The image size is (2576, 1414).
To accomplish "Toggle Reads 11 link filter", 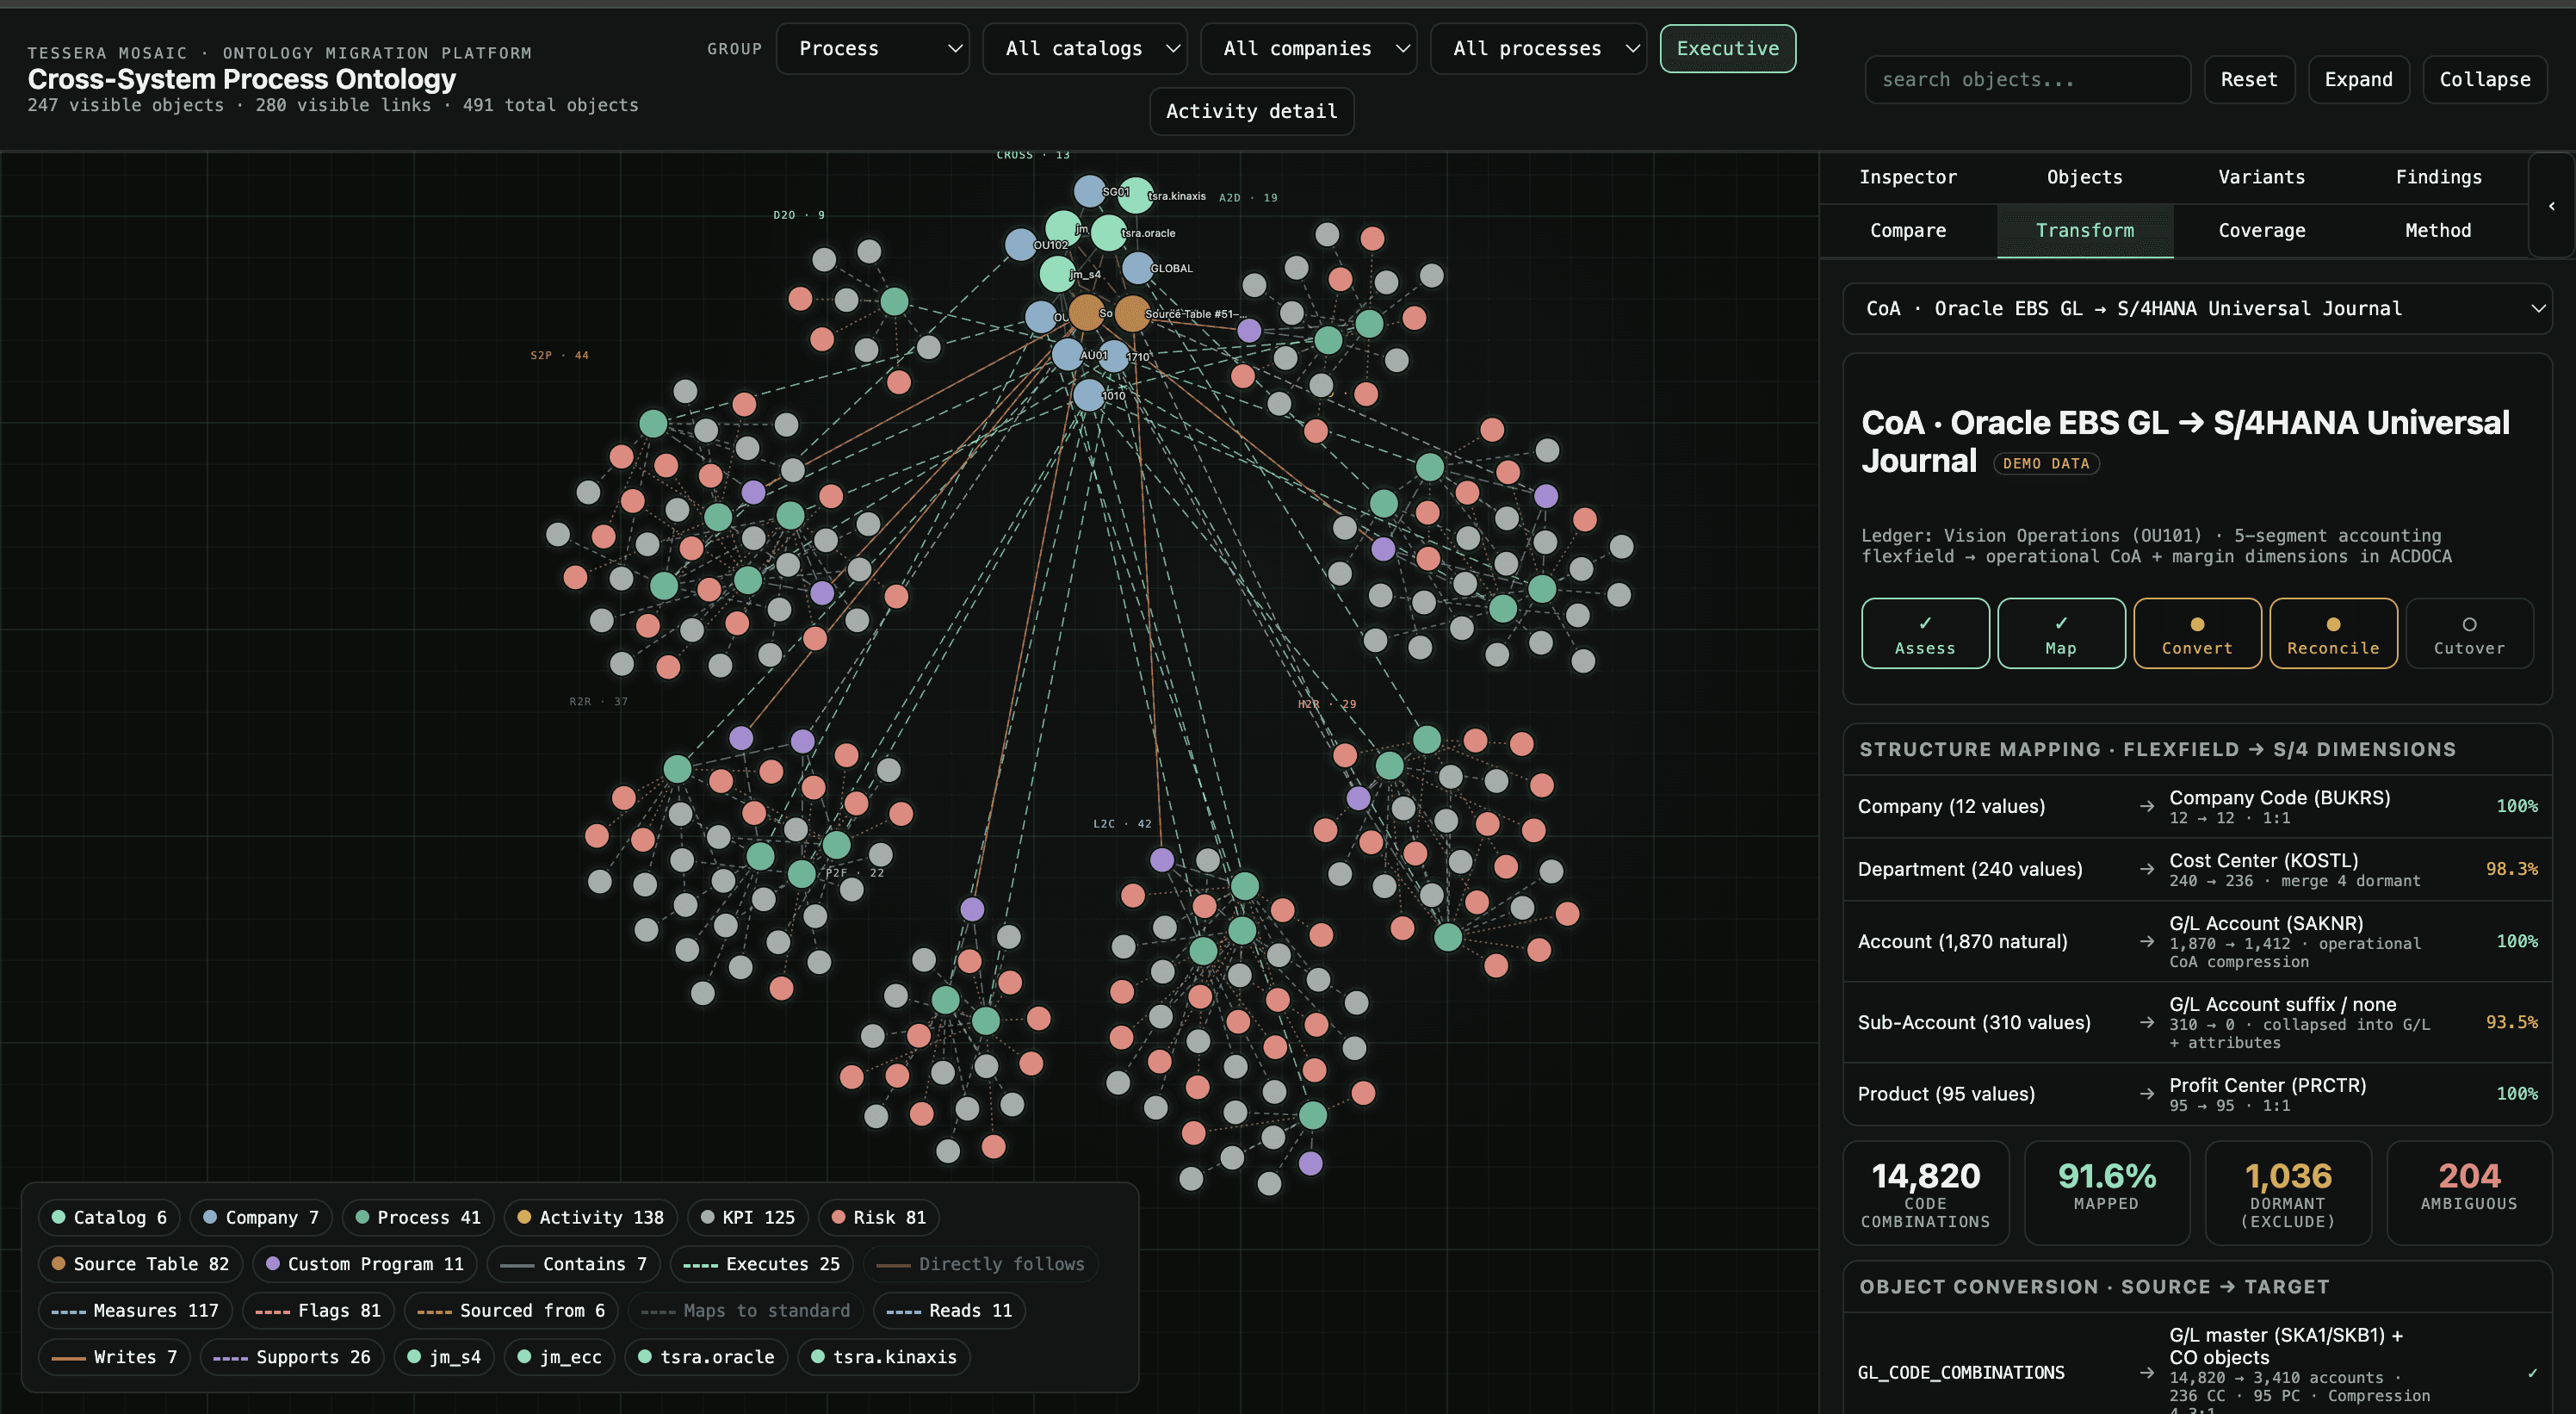I will [949, 1310].
